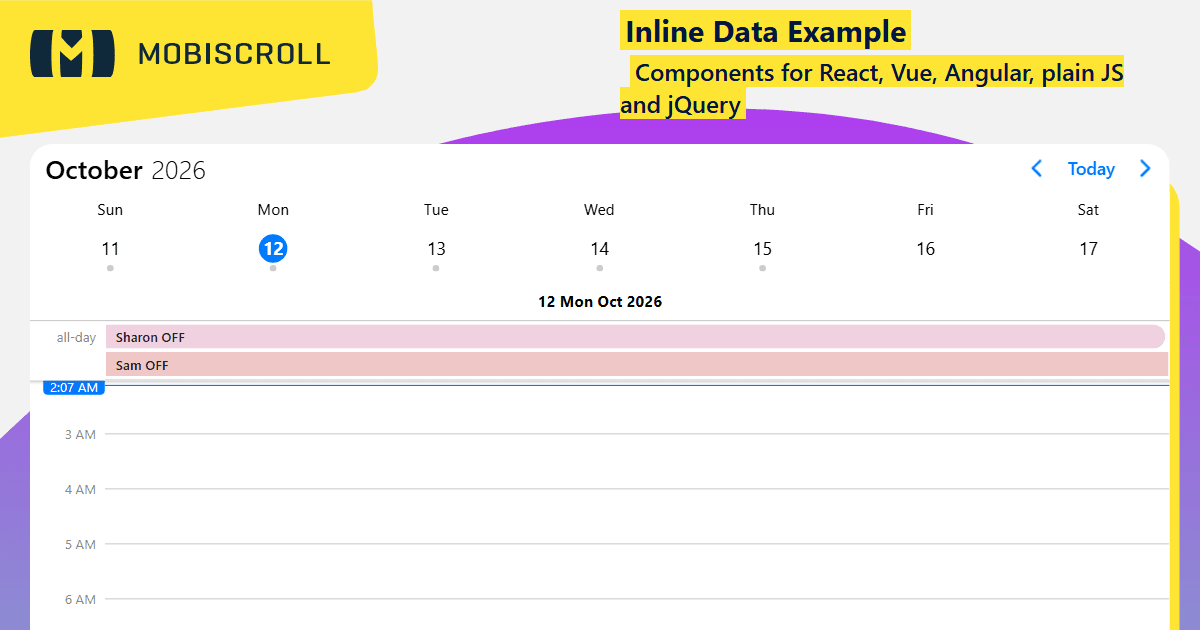The width and height of the screenshot is (1200, 630).
Task: Select Saturday 17 in the week row
Action: tap(1088, 249)
